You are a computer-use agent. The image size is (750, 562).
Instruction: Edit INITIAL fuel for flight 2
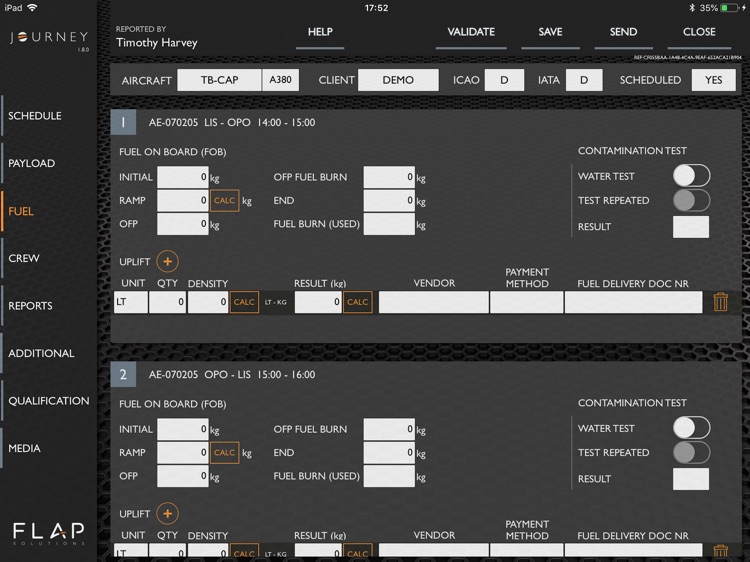click(x=183, y=430)
